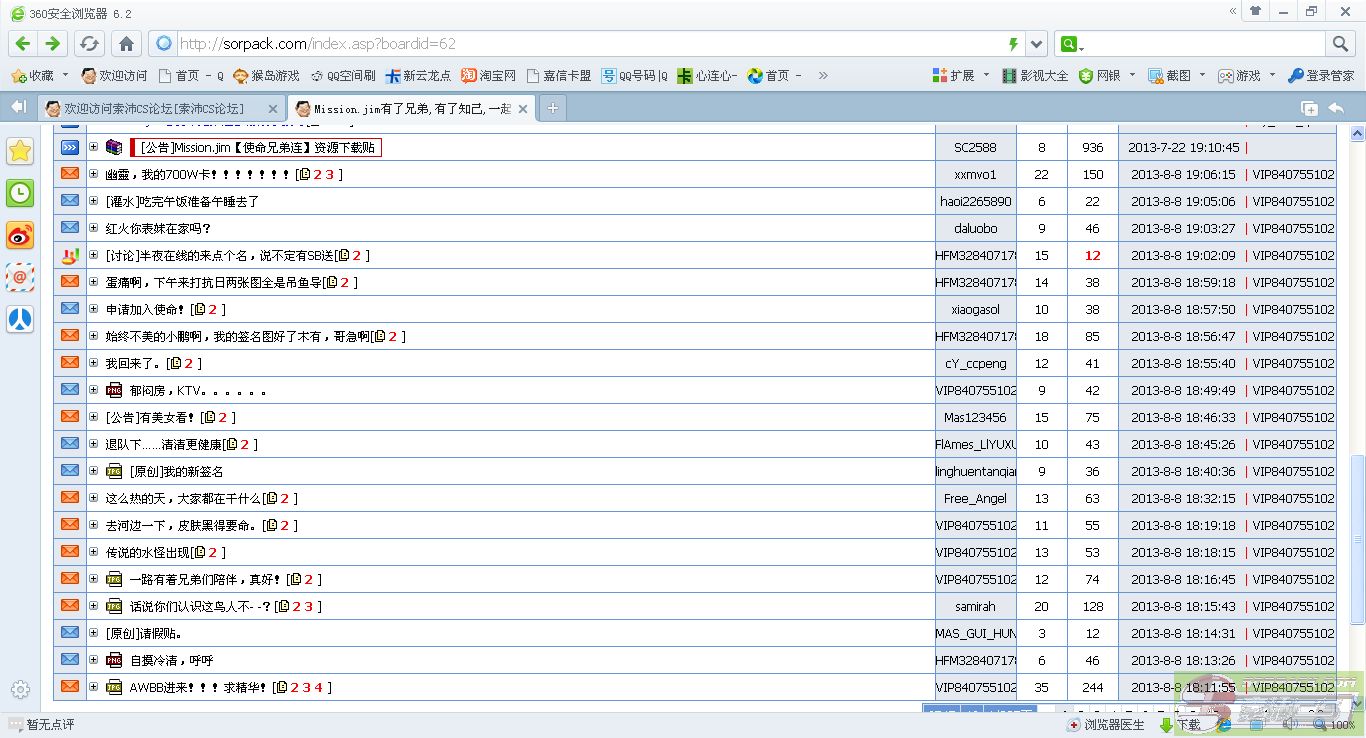1366x738 pixels.
Task: Go to the browser home page
Action: 126,44
